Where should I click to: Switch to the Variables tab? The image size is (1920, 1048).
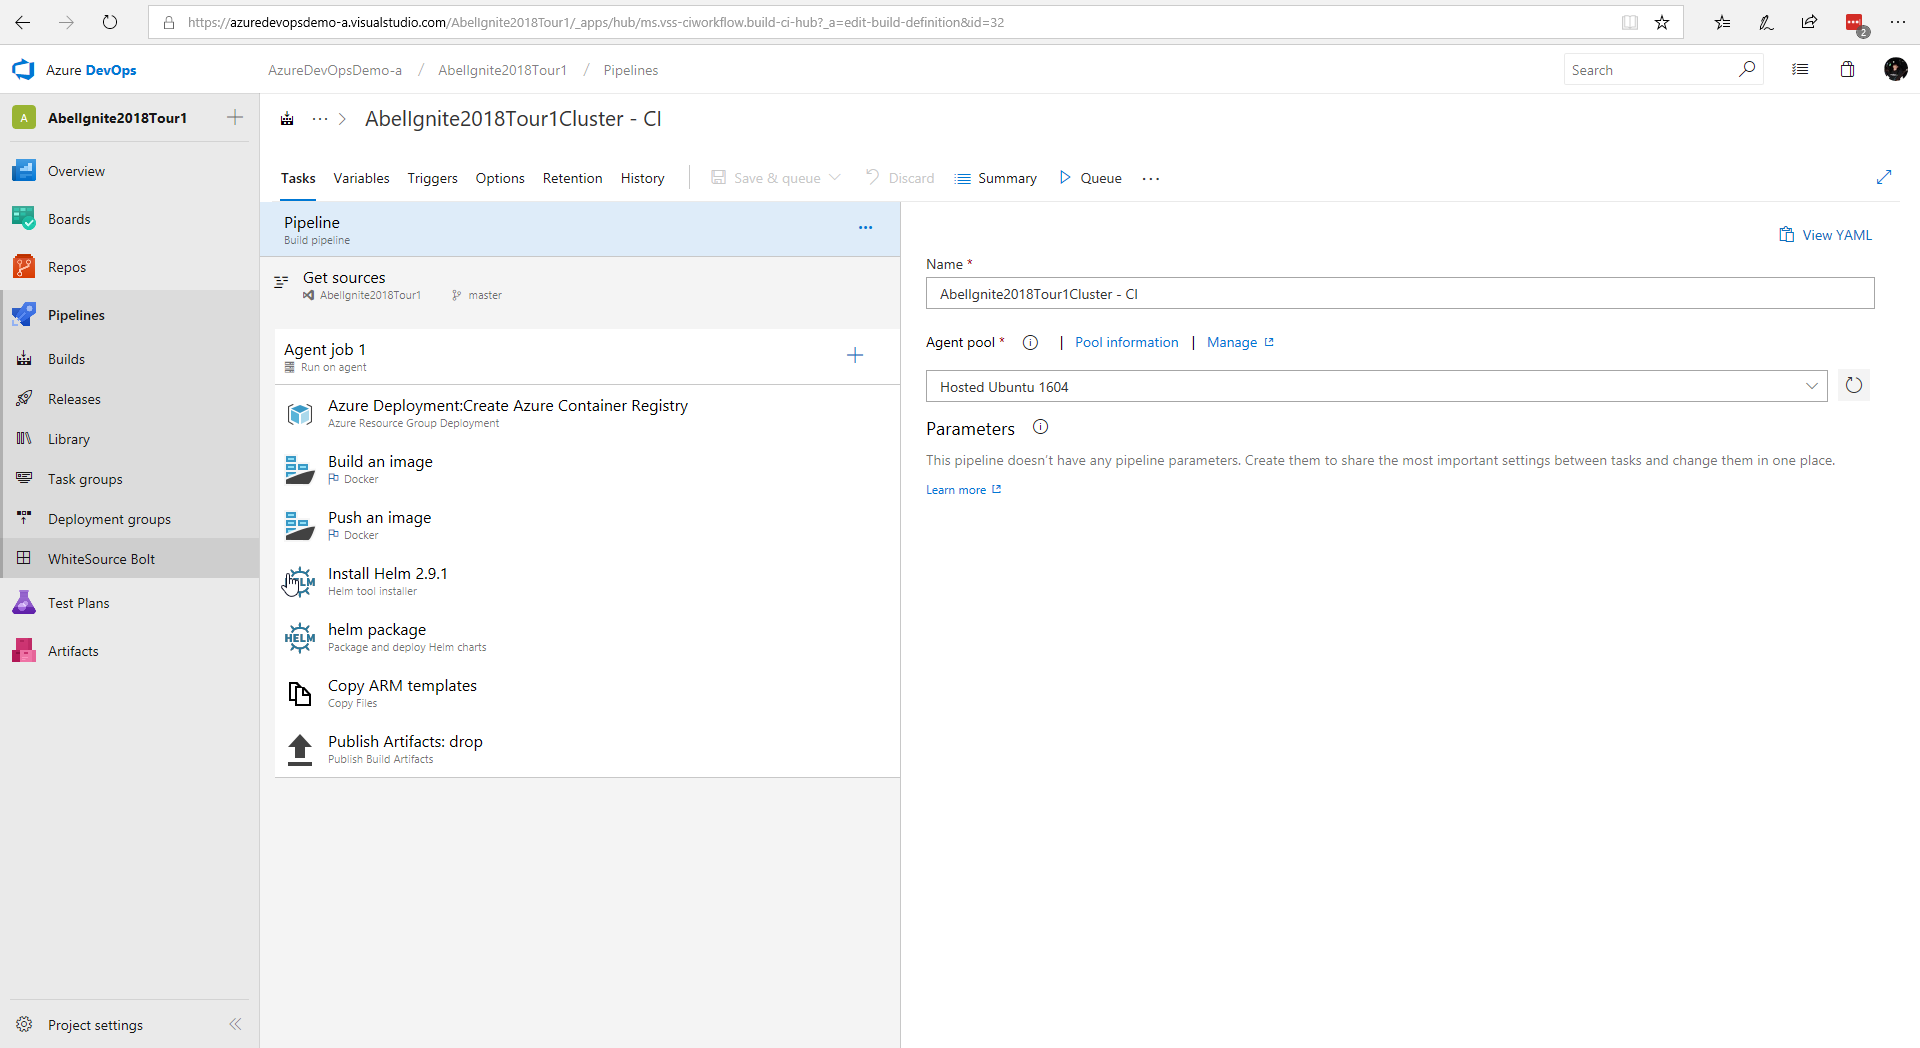pyautogui.click(x=361, y=178)
